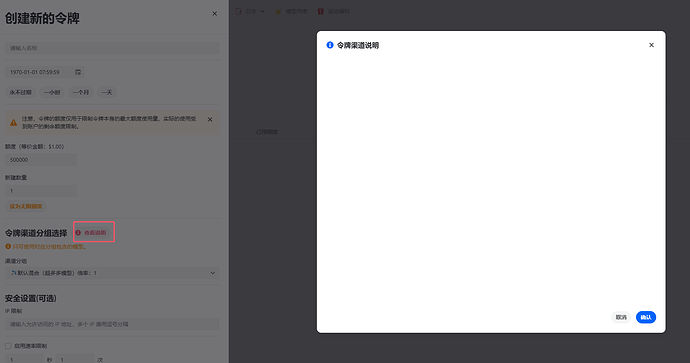The height and width of the screenshot is (363, 690).
Task: Click the blue info icon beside 令牌渠道说明
Action: [x=330, y=45]
